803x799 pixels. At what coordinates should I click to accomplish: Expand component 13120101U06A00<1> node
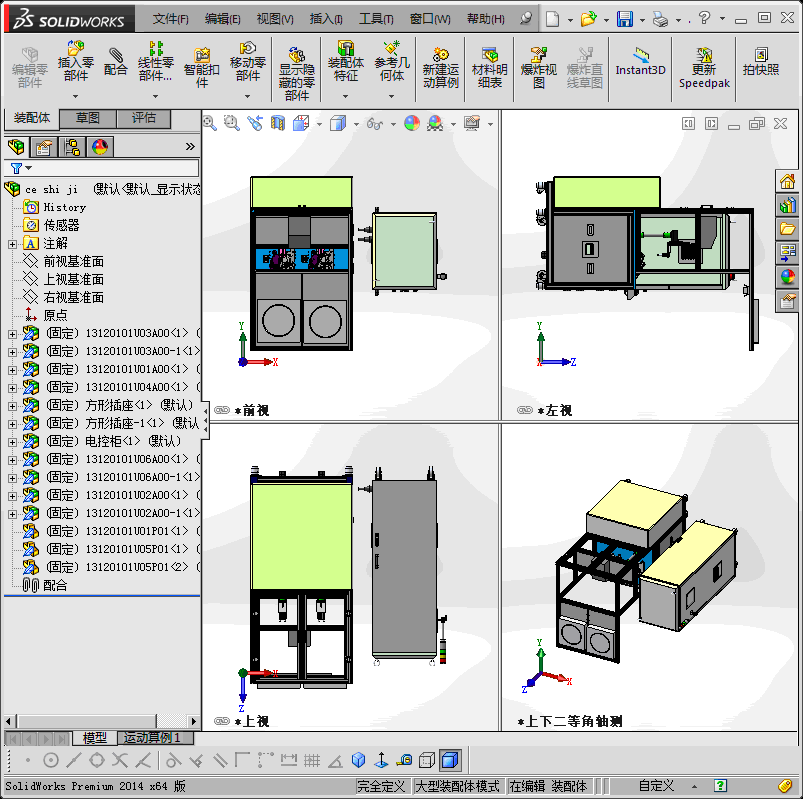point(12,460)
